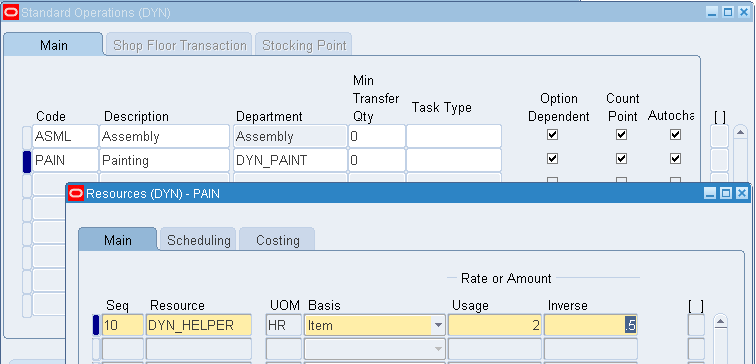The height and width of the screenshot is (364, 756).
Task: Click the Oracle icon in Standard Operations title bar
Action: pyautogui.click(x=11, y=13)
